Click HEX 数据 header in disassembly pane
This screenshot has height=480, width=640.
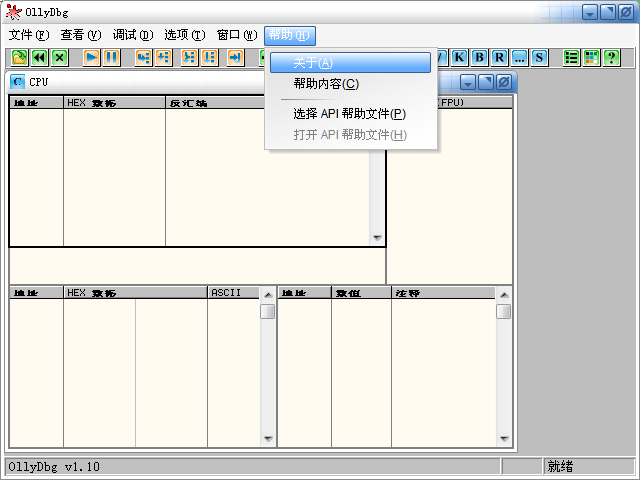click(114, 102)
